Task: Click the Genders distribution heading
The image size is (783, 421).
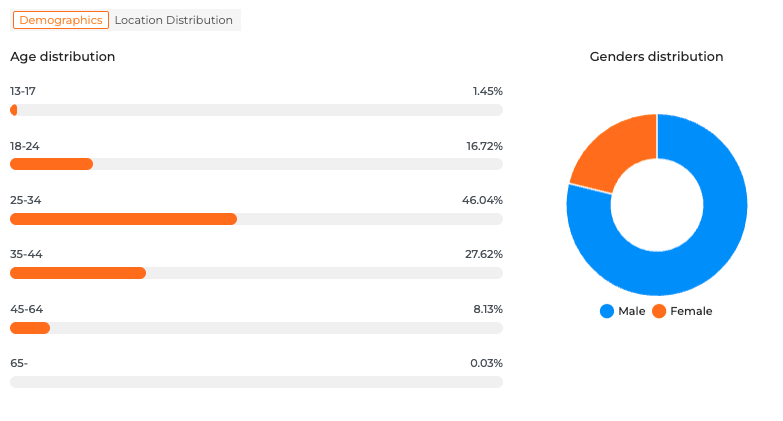Action: click(656, 57)
